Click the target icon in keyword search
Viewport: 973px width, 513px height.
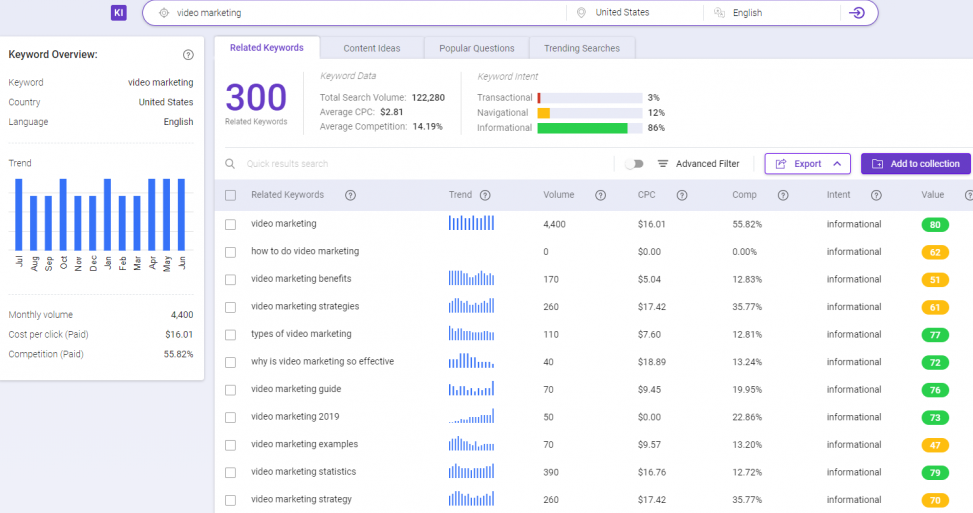[x=164, y=12]
